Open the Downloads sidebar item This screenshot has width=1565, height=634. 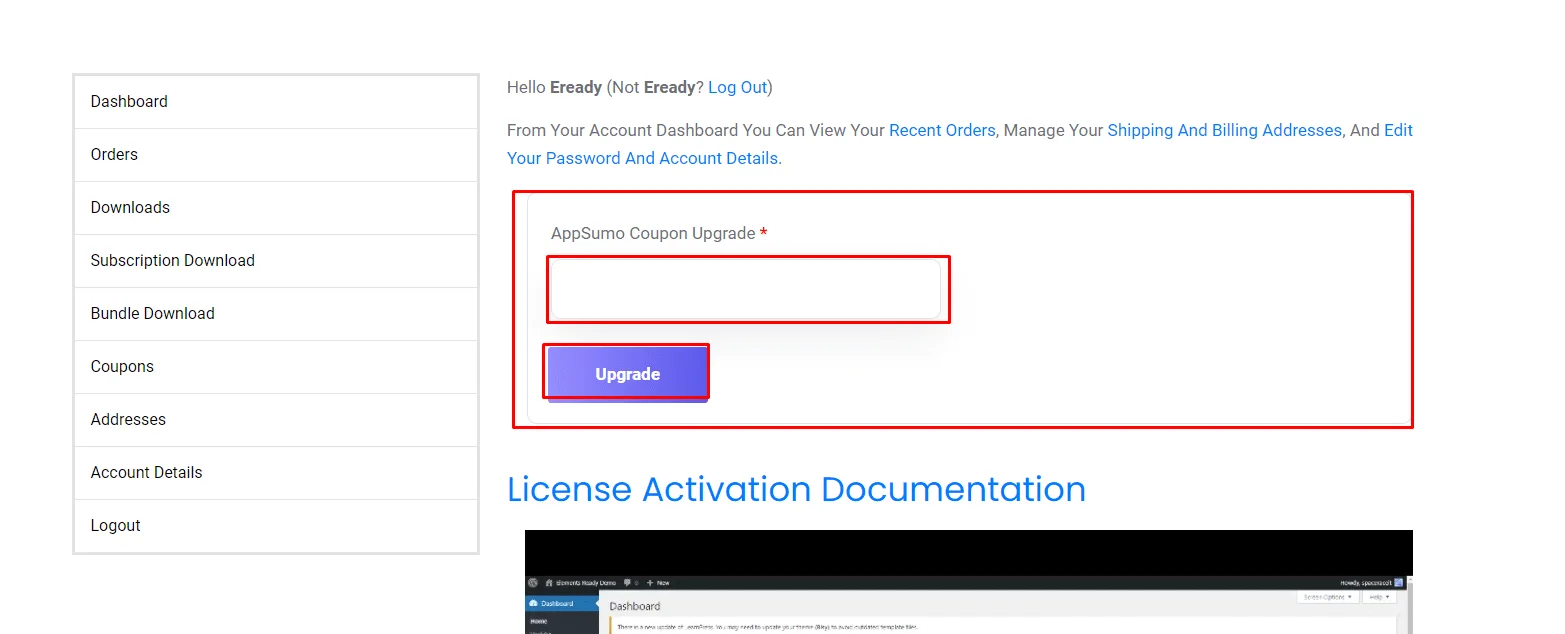coord(276,208)
